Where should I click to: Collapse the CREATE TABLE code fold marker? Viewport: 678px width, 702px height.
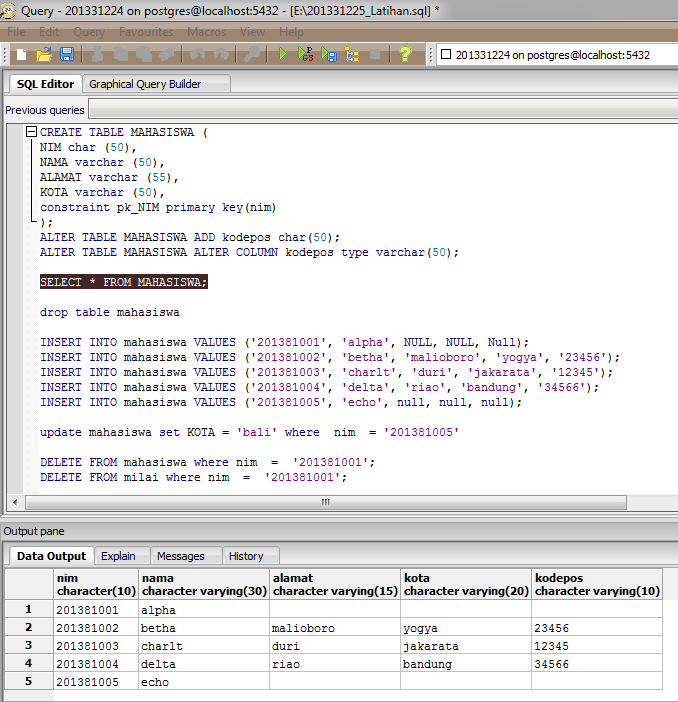click(x=31, y=132)
